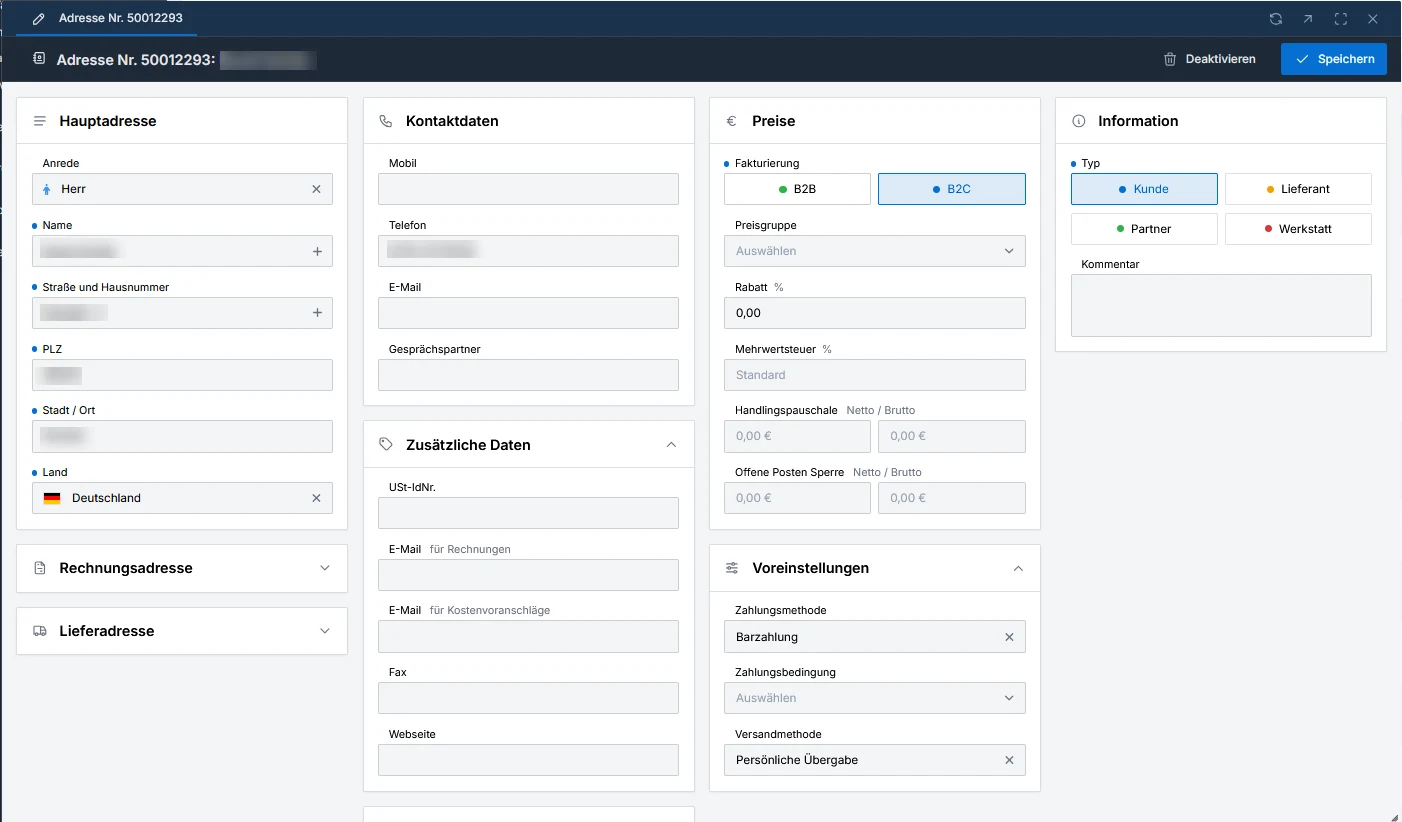Viewport: 1402px width, 822px height.
Task: Click the refresh icon in the title bar
Action: [x=1276, y=19]
